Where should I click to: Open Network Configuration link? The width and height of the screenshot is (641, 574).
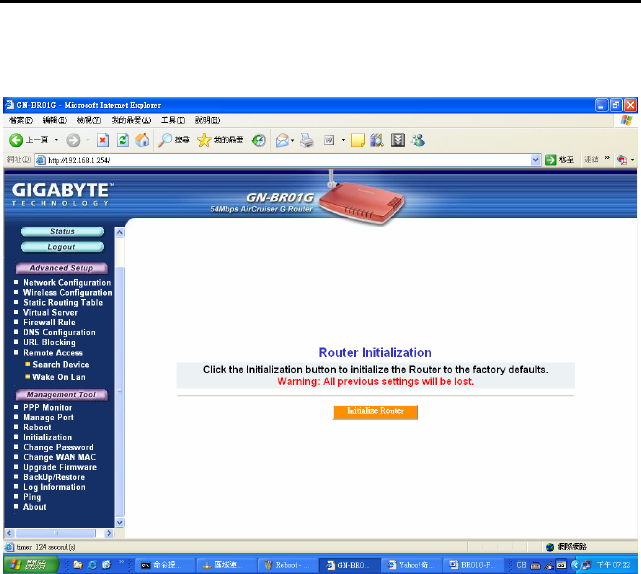67,283
